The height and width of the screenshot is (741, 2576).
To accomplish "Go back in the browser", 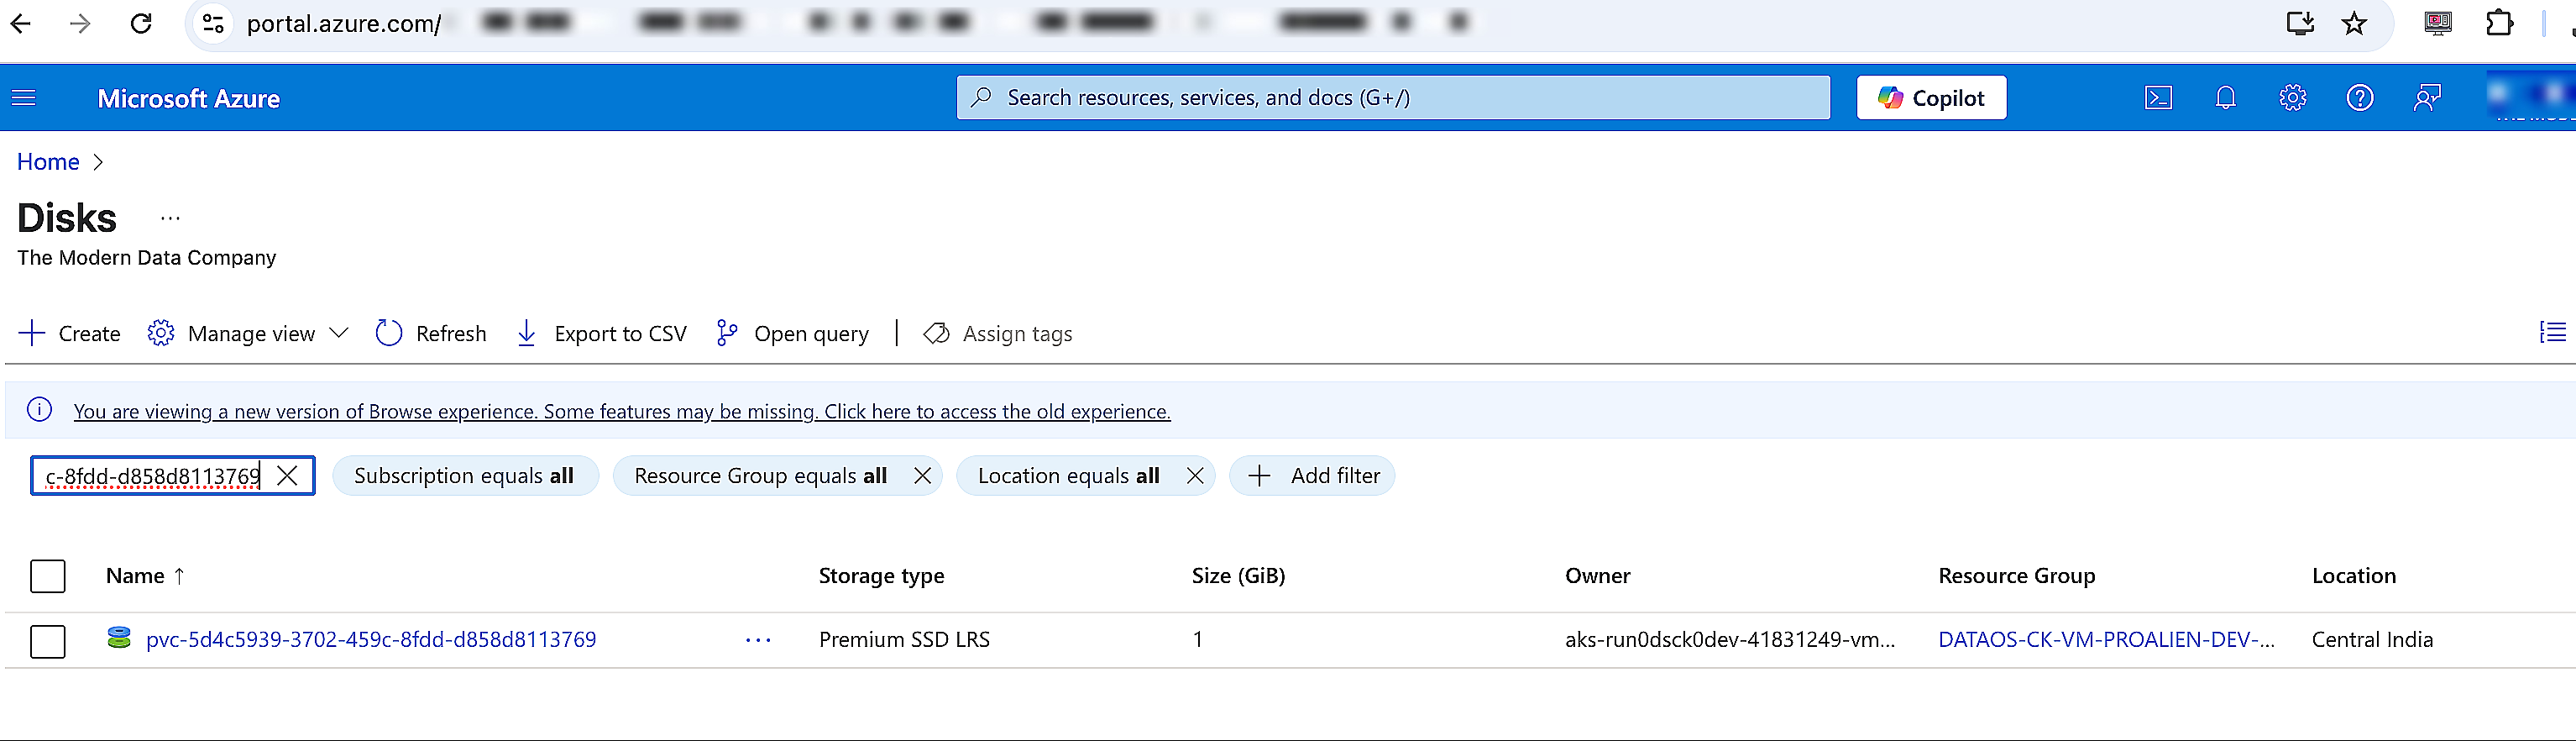I will [x=21, y=23].
